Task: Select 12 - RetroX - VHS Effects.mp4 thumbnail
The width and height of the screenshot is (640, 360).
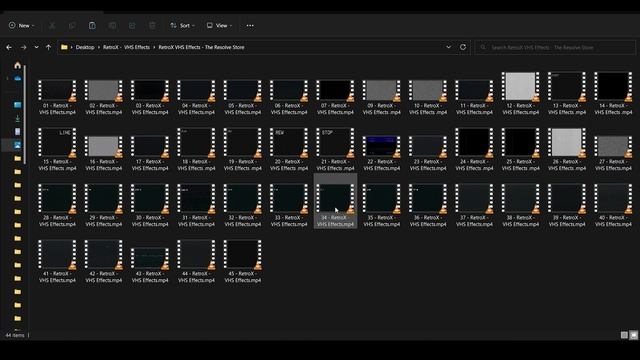Action: point(520,86)
